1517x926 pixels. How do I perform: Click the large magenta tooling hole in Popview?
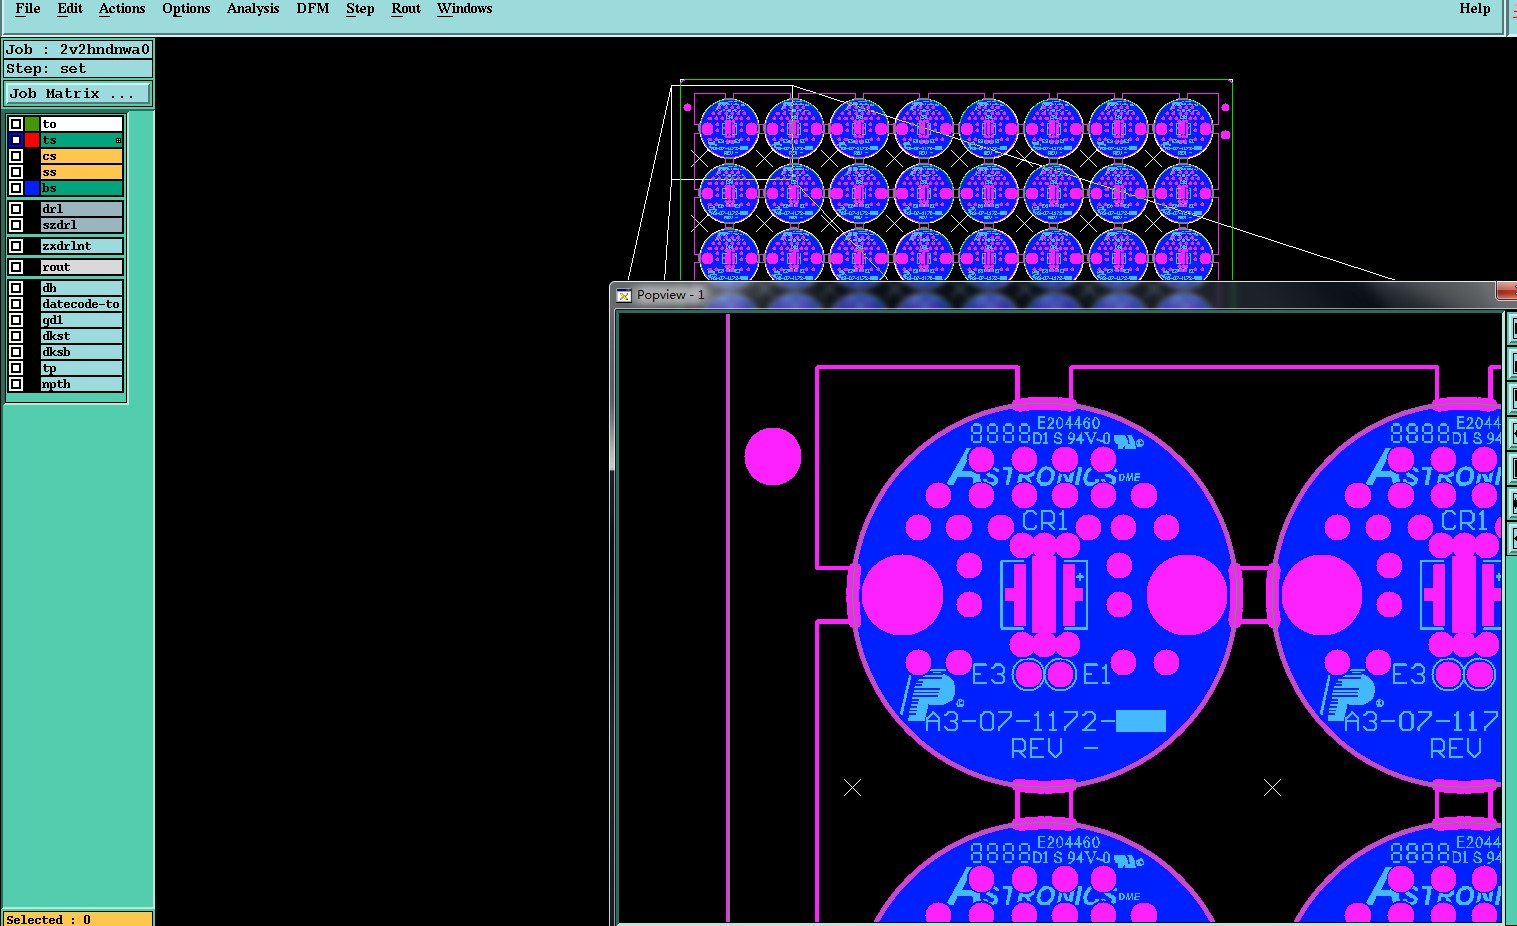tap(773, 456)
